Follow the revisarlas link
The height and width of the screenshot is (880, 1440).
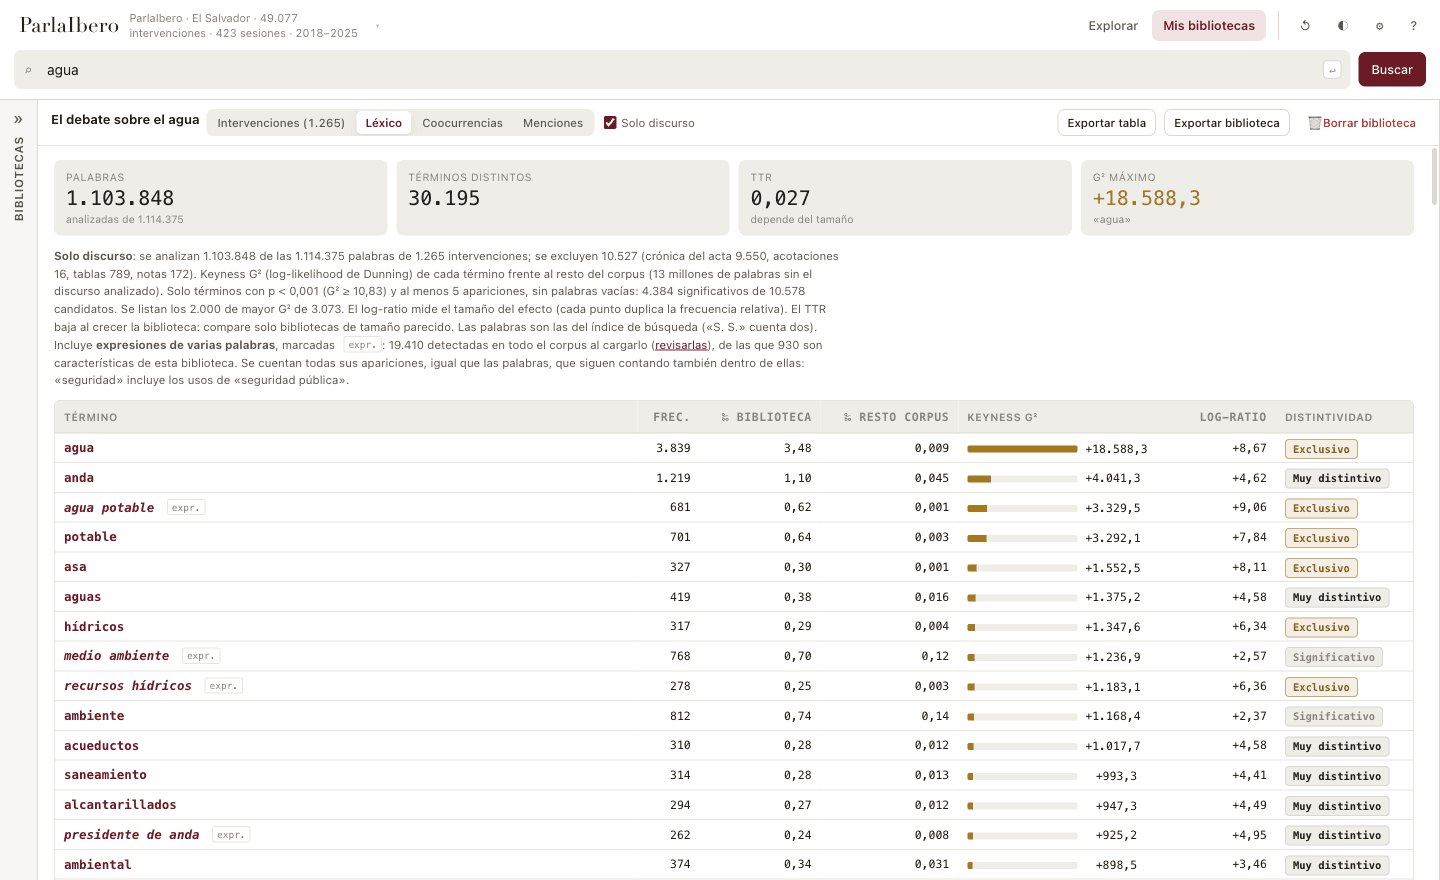(x=681, y=345)
